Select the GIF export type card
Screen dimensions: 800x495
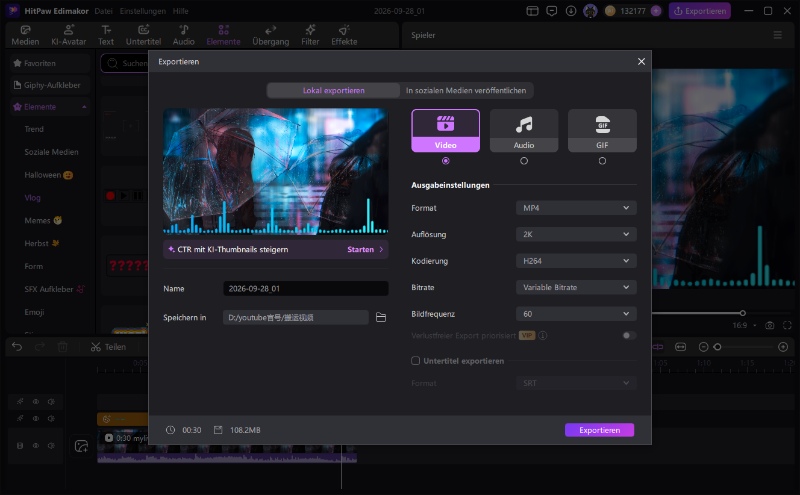[x=602, y=131]
